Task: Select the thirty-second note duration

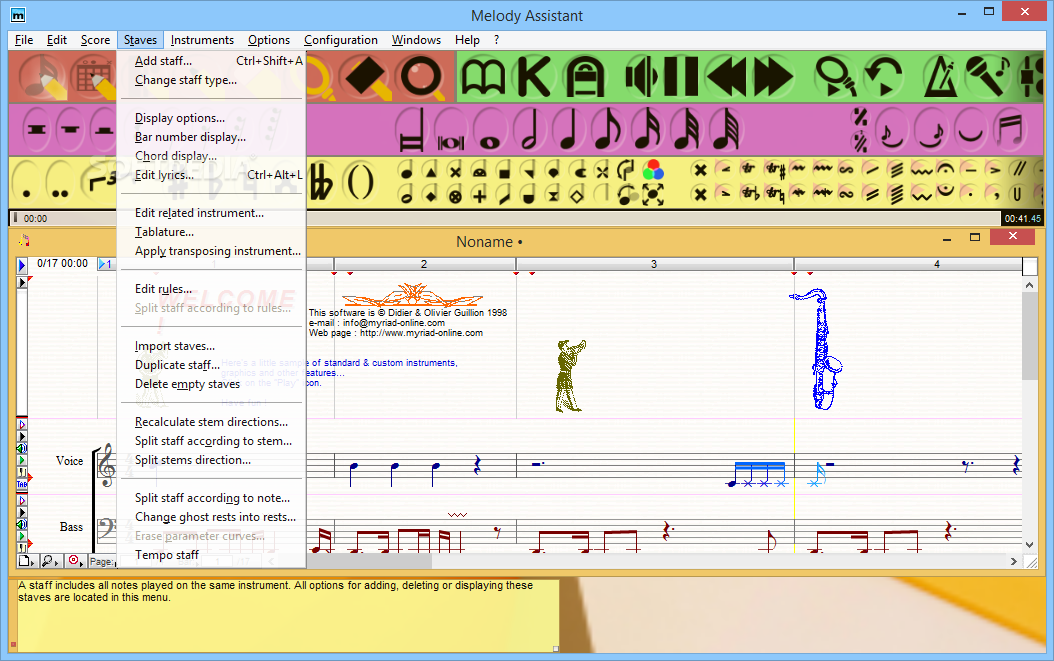Action: click(x=686, y=130)
